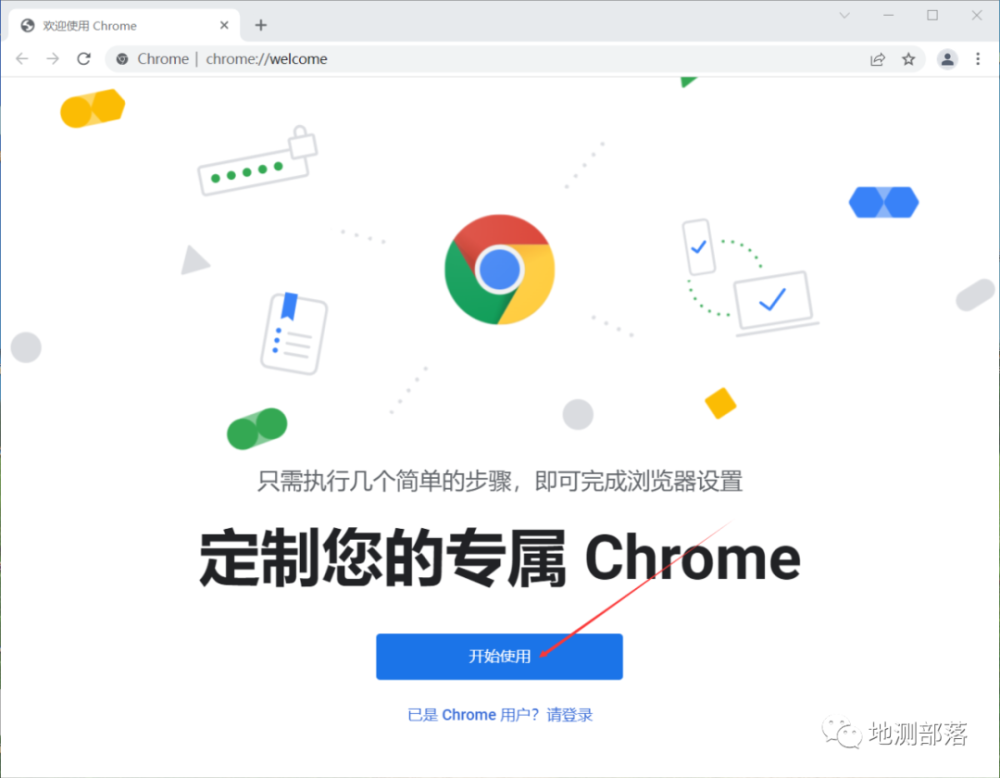1000x778 pixels.
Task: Open the share this page icon
Action: point(878,59)
